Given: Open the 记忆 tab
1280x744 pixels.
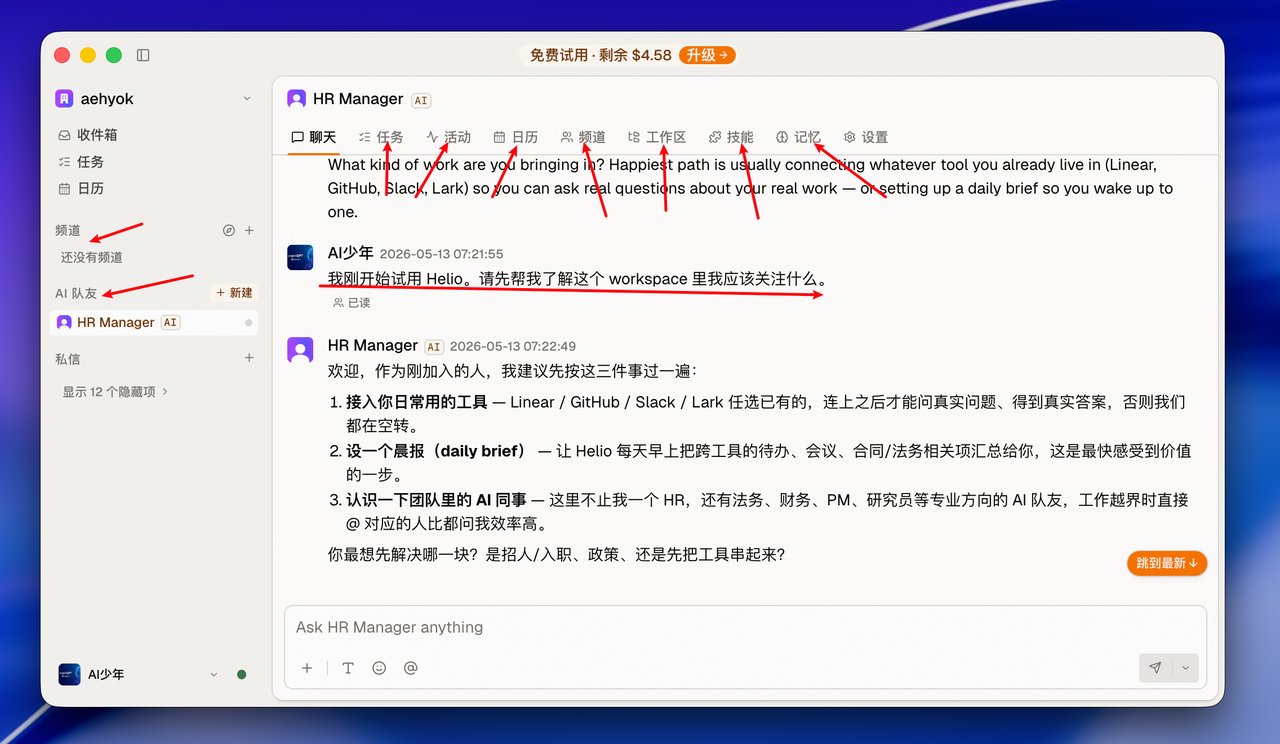Looking at the screenshot, I should point(798,137).
